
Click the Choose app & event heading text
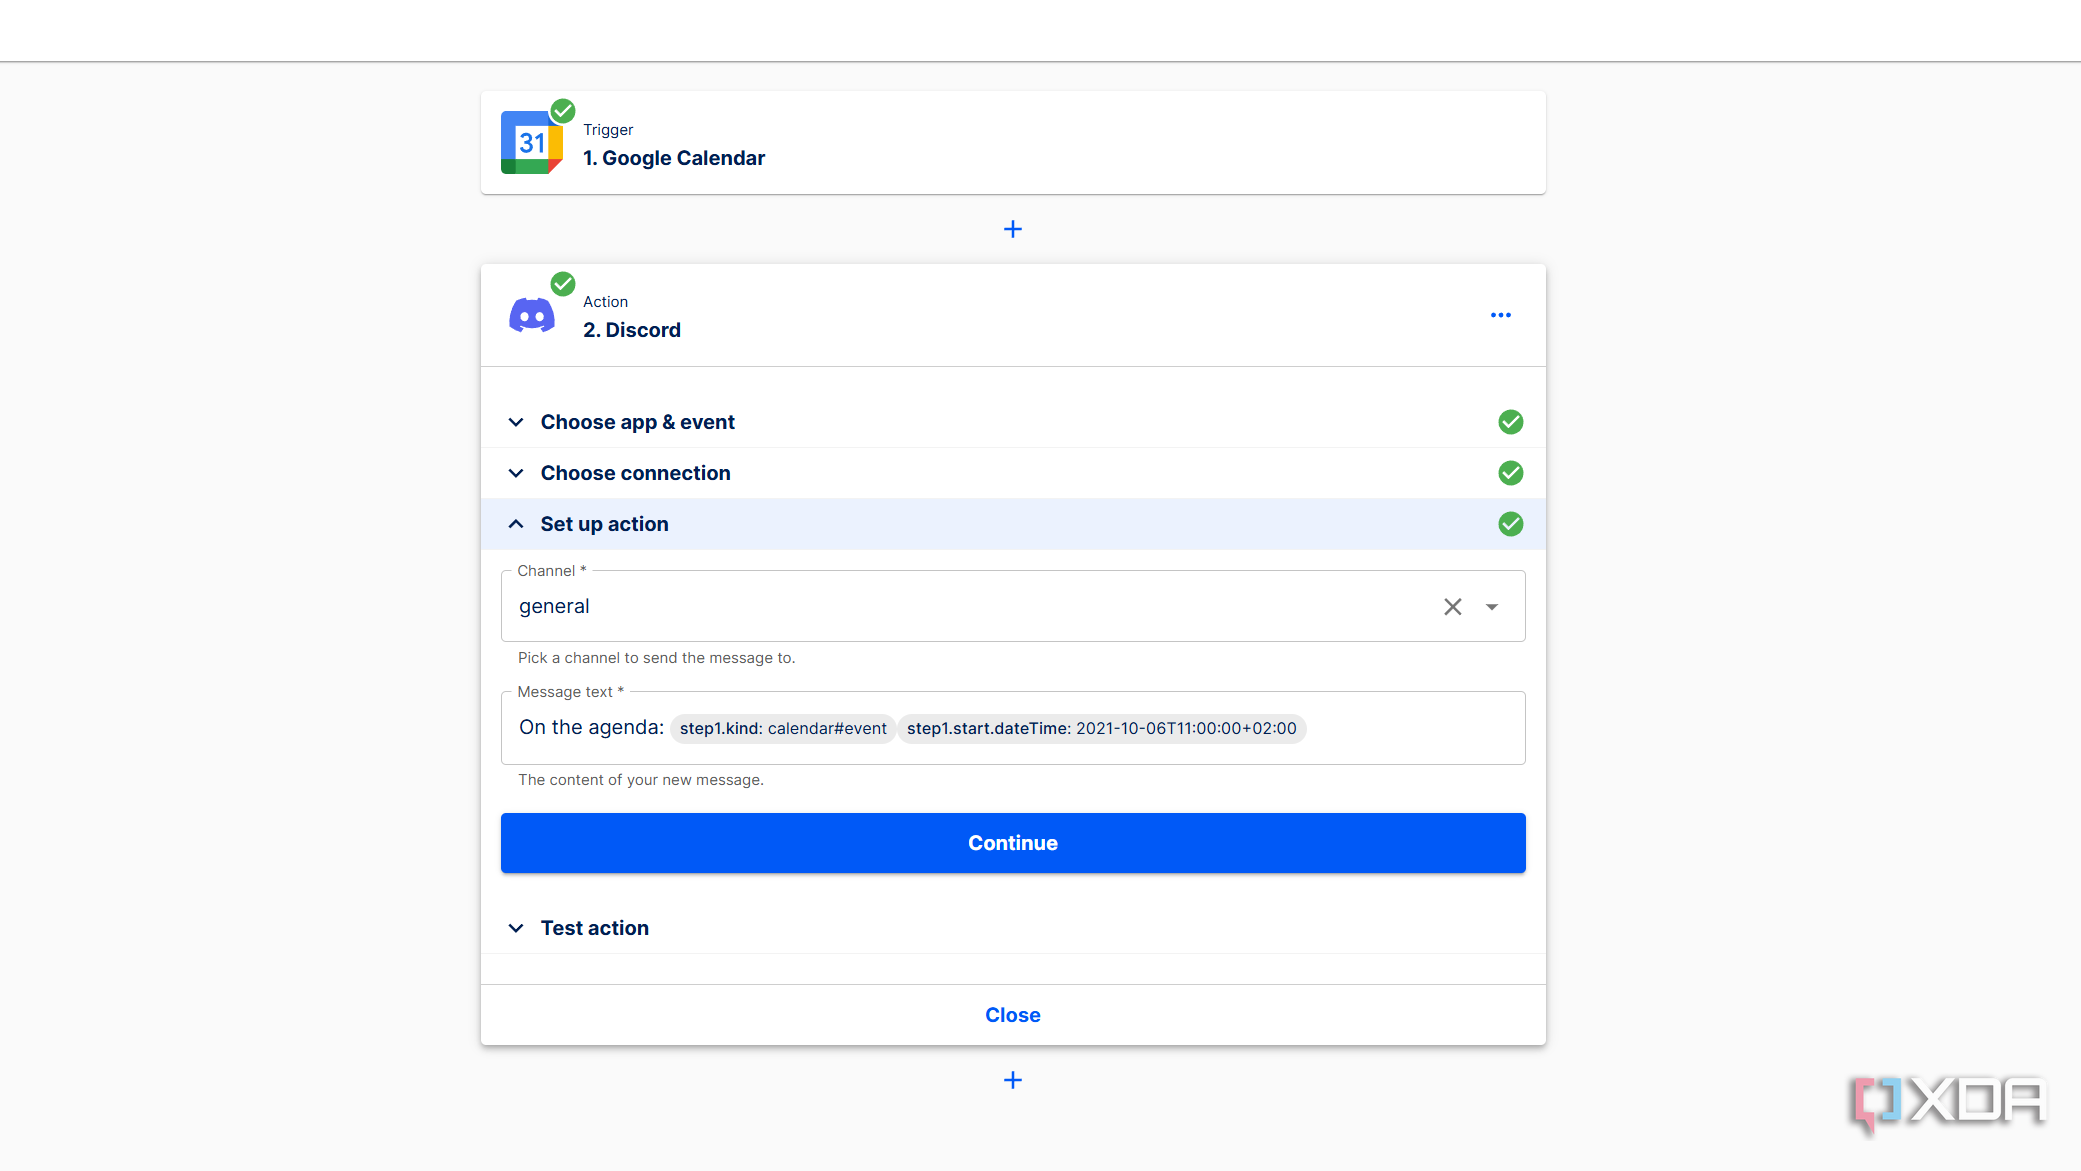tap(638, 422)
